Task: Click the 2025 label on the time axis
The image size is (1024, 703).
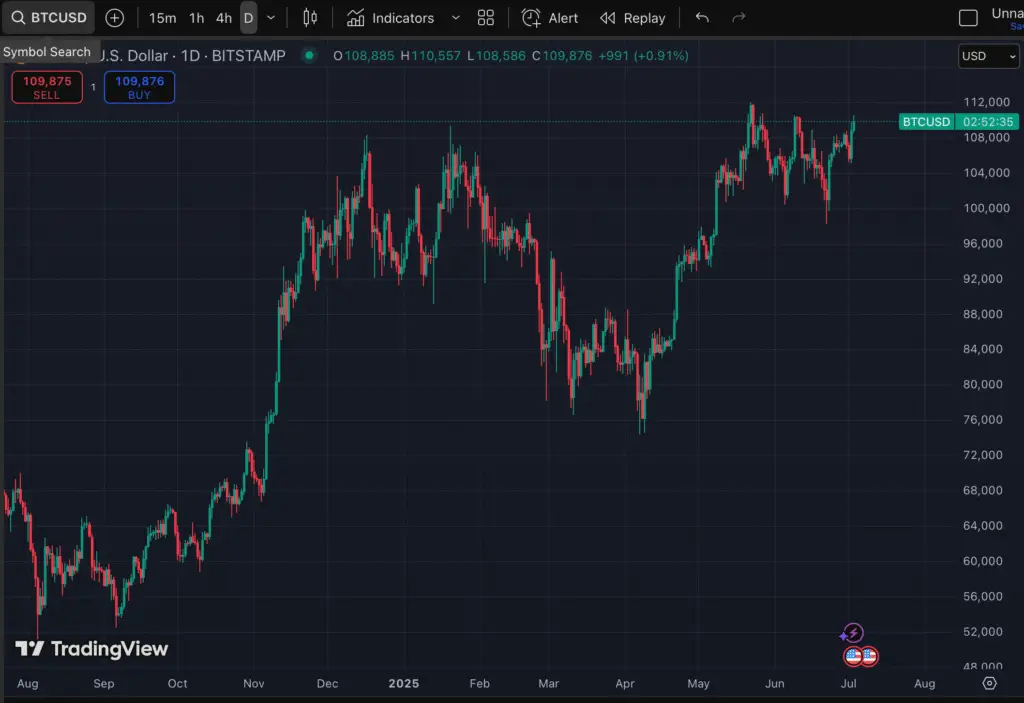Action: (404, 683)
